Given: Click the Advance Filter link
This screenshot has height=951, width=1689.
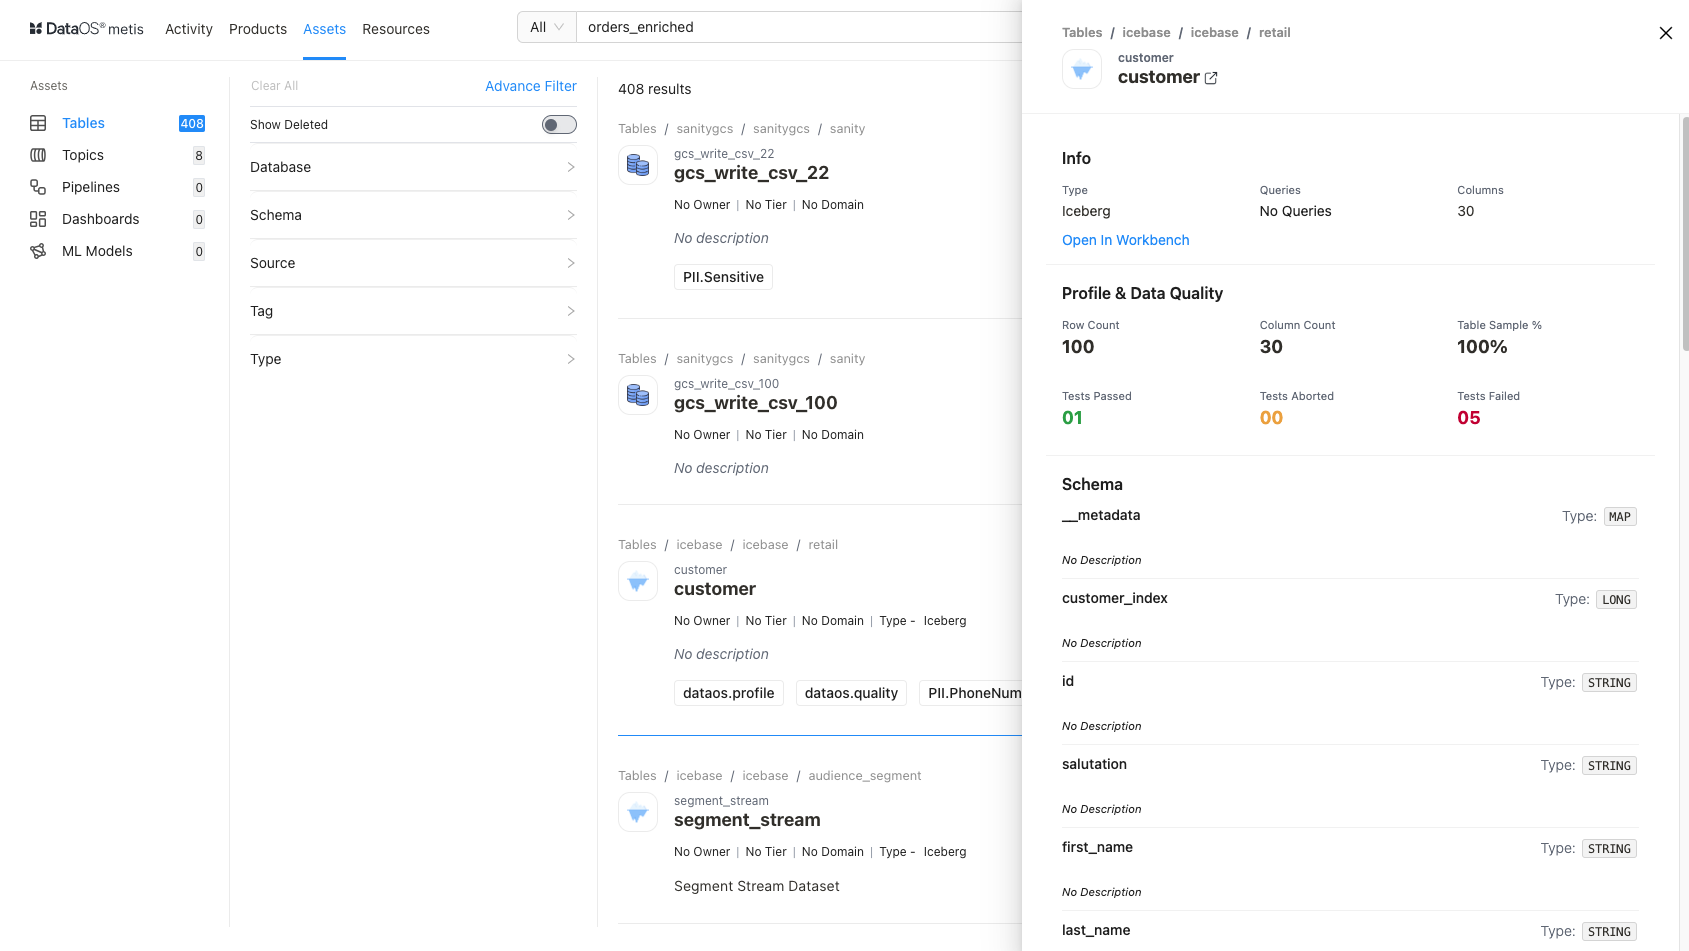Looking at the screenshot, I should click(531, 86).
